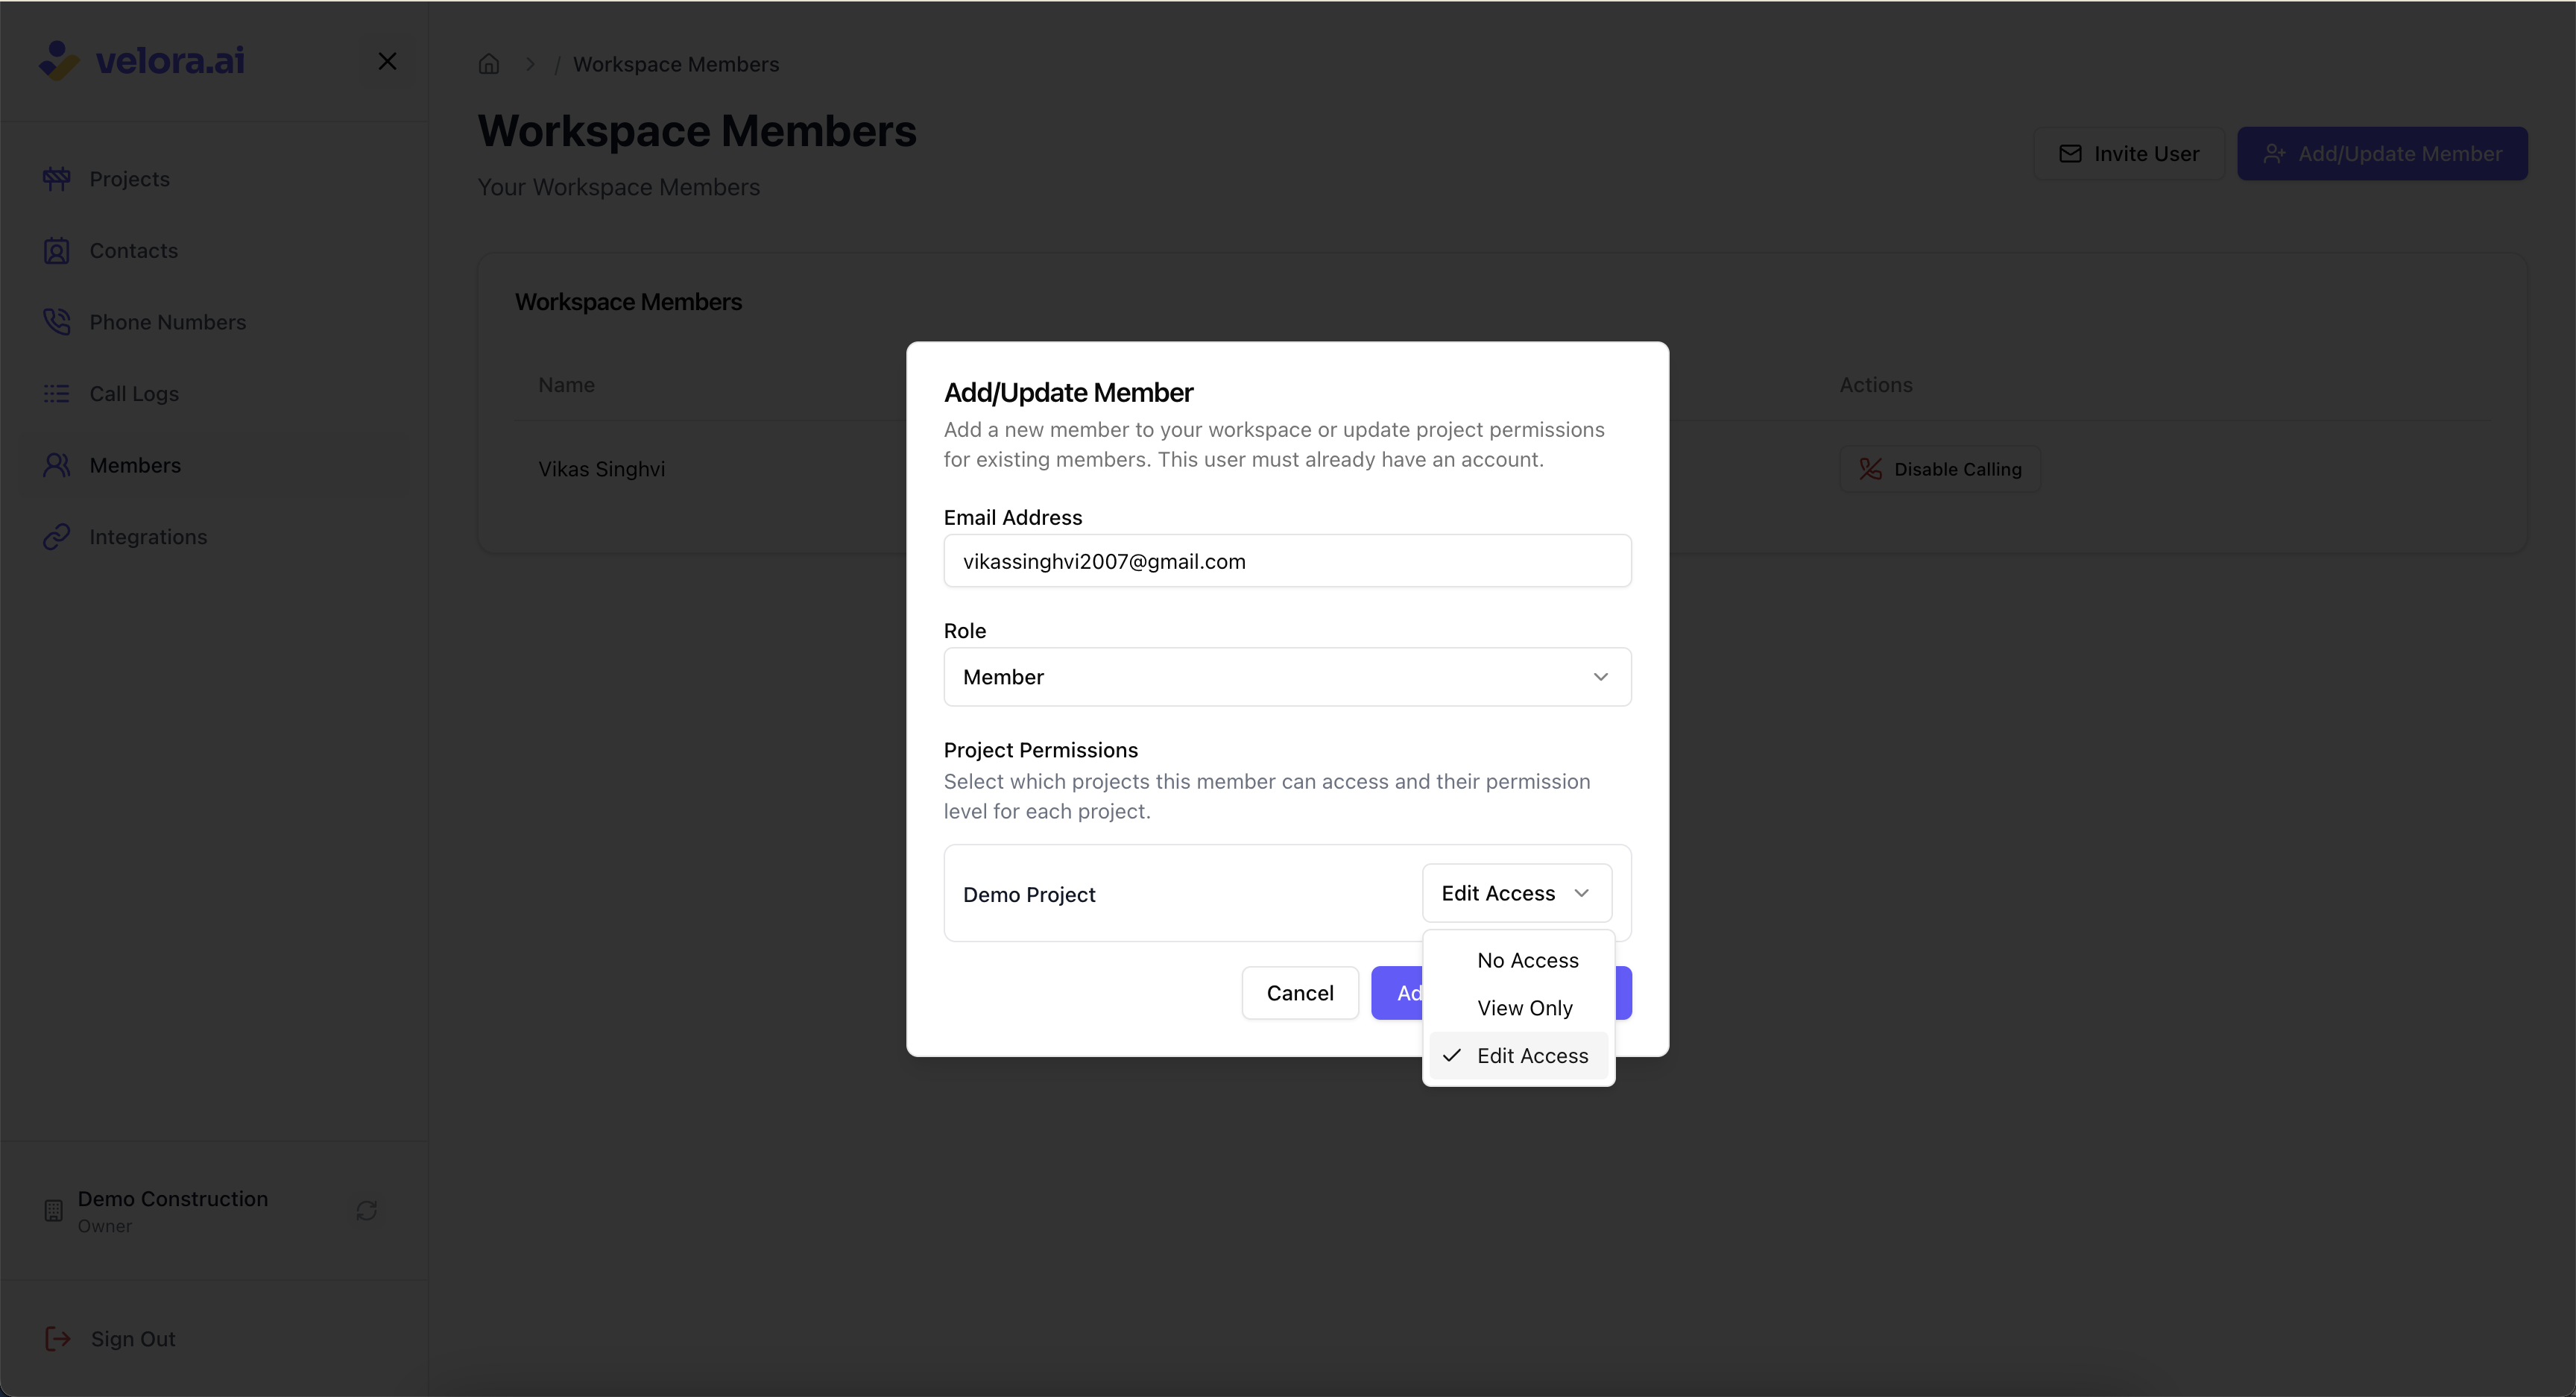Screen dimensions: 2576x1397
Task: Click the Contacts sidebar icon
Action: [x=56, y=251]
